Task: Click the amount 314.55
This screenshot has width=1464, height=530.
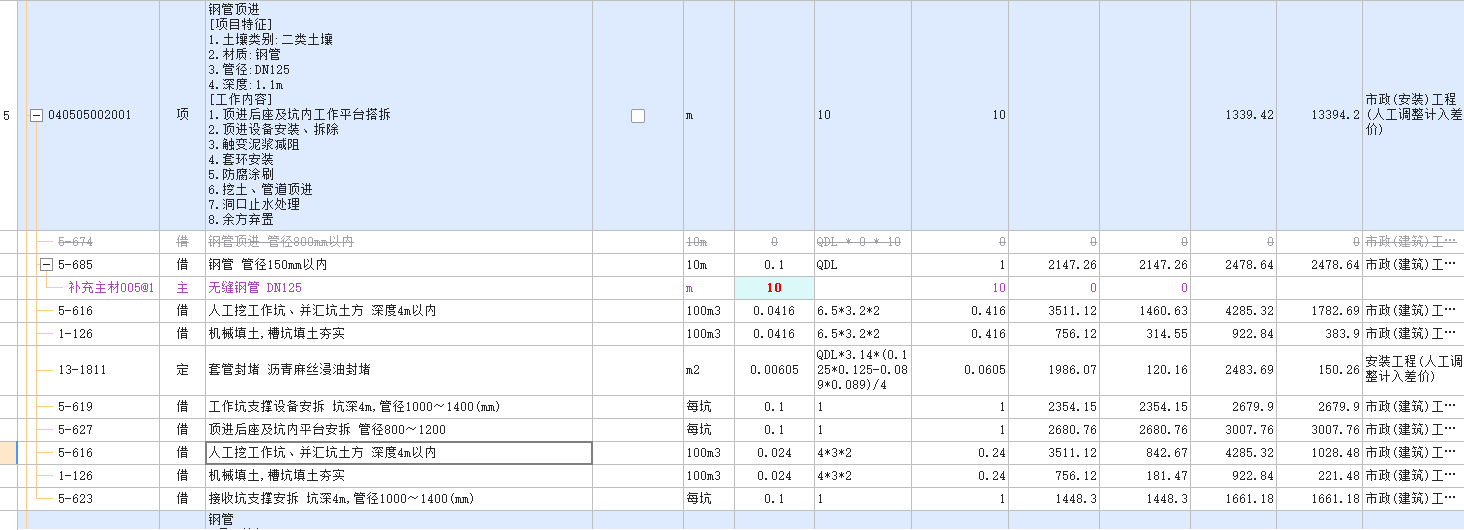Action: pyautogui.click(x=1167, y=334)
